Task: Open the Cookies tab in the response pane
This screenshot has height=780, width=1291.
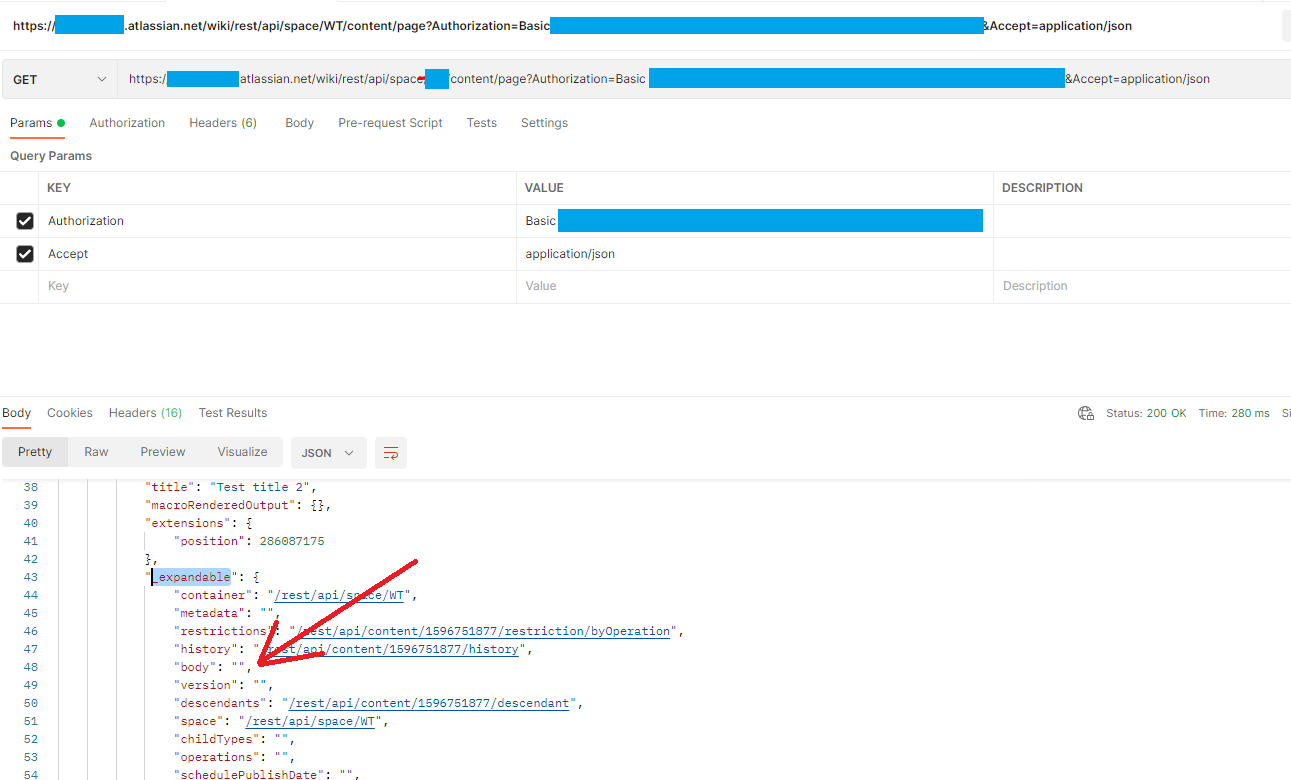Action: (69, 412)
